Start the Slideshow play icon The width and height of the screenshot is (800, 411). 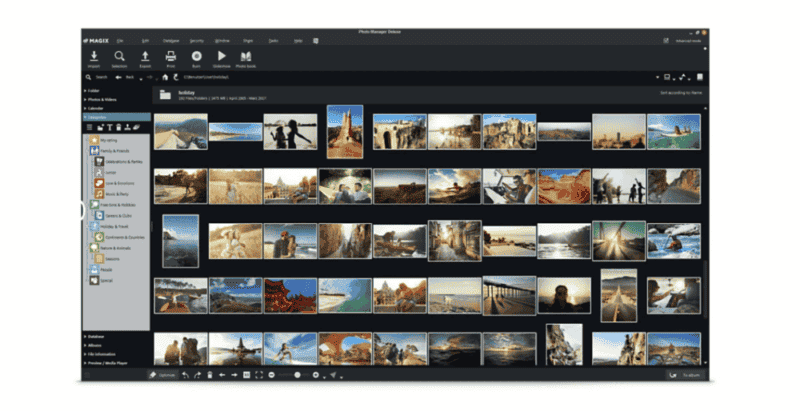pos(221,56)
